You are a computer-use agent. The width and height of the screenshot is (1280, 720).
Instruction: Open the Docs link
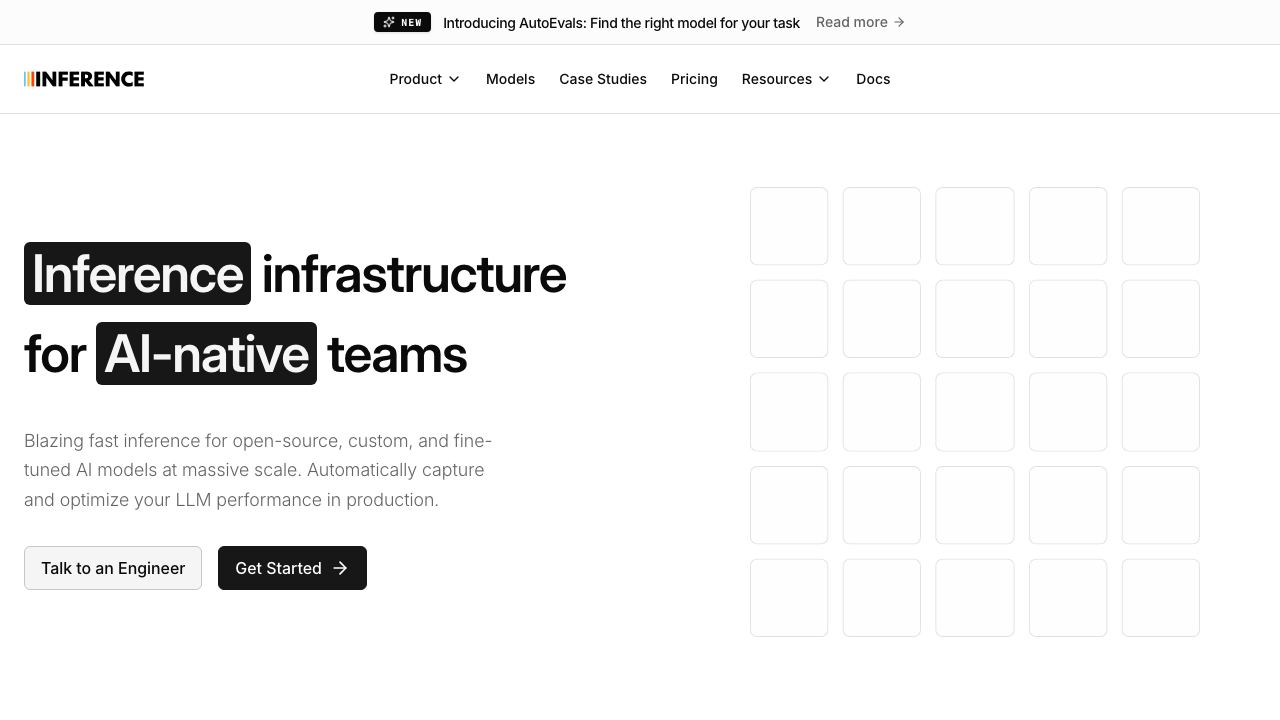pos(873,79)
